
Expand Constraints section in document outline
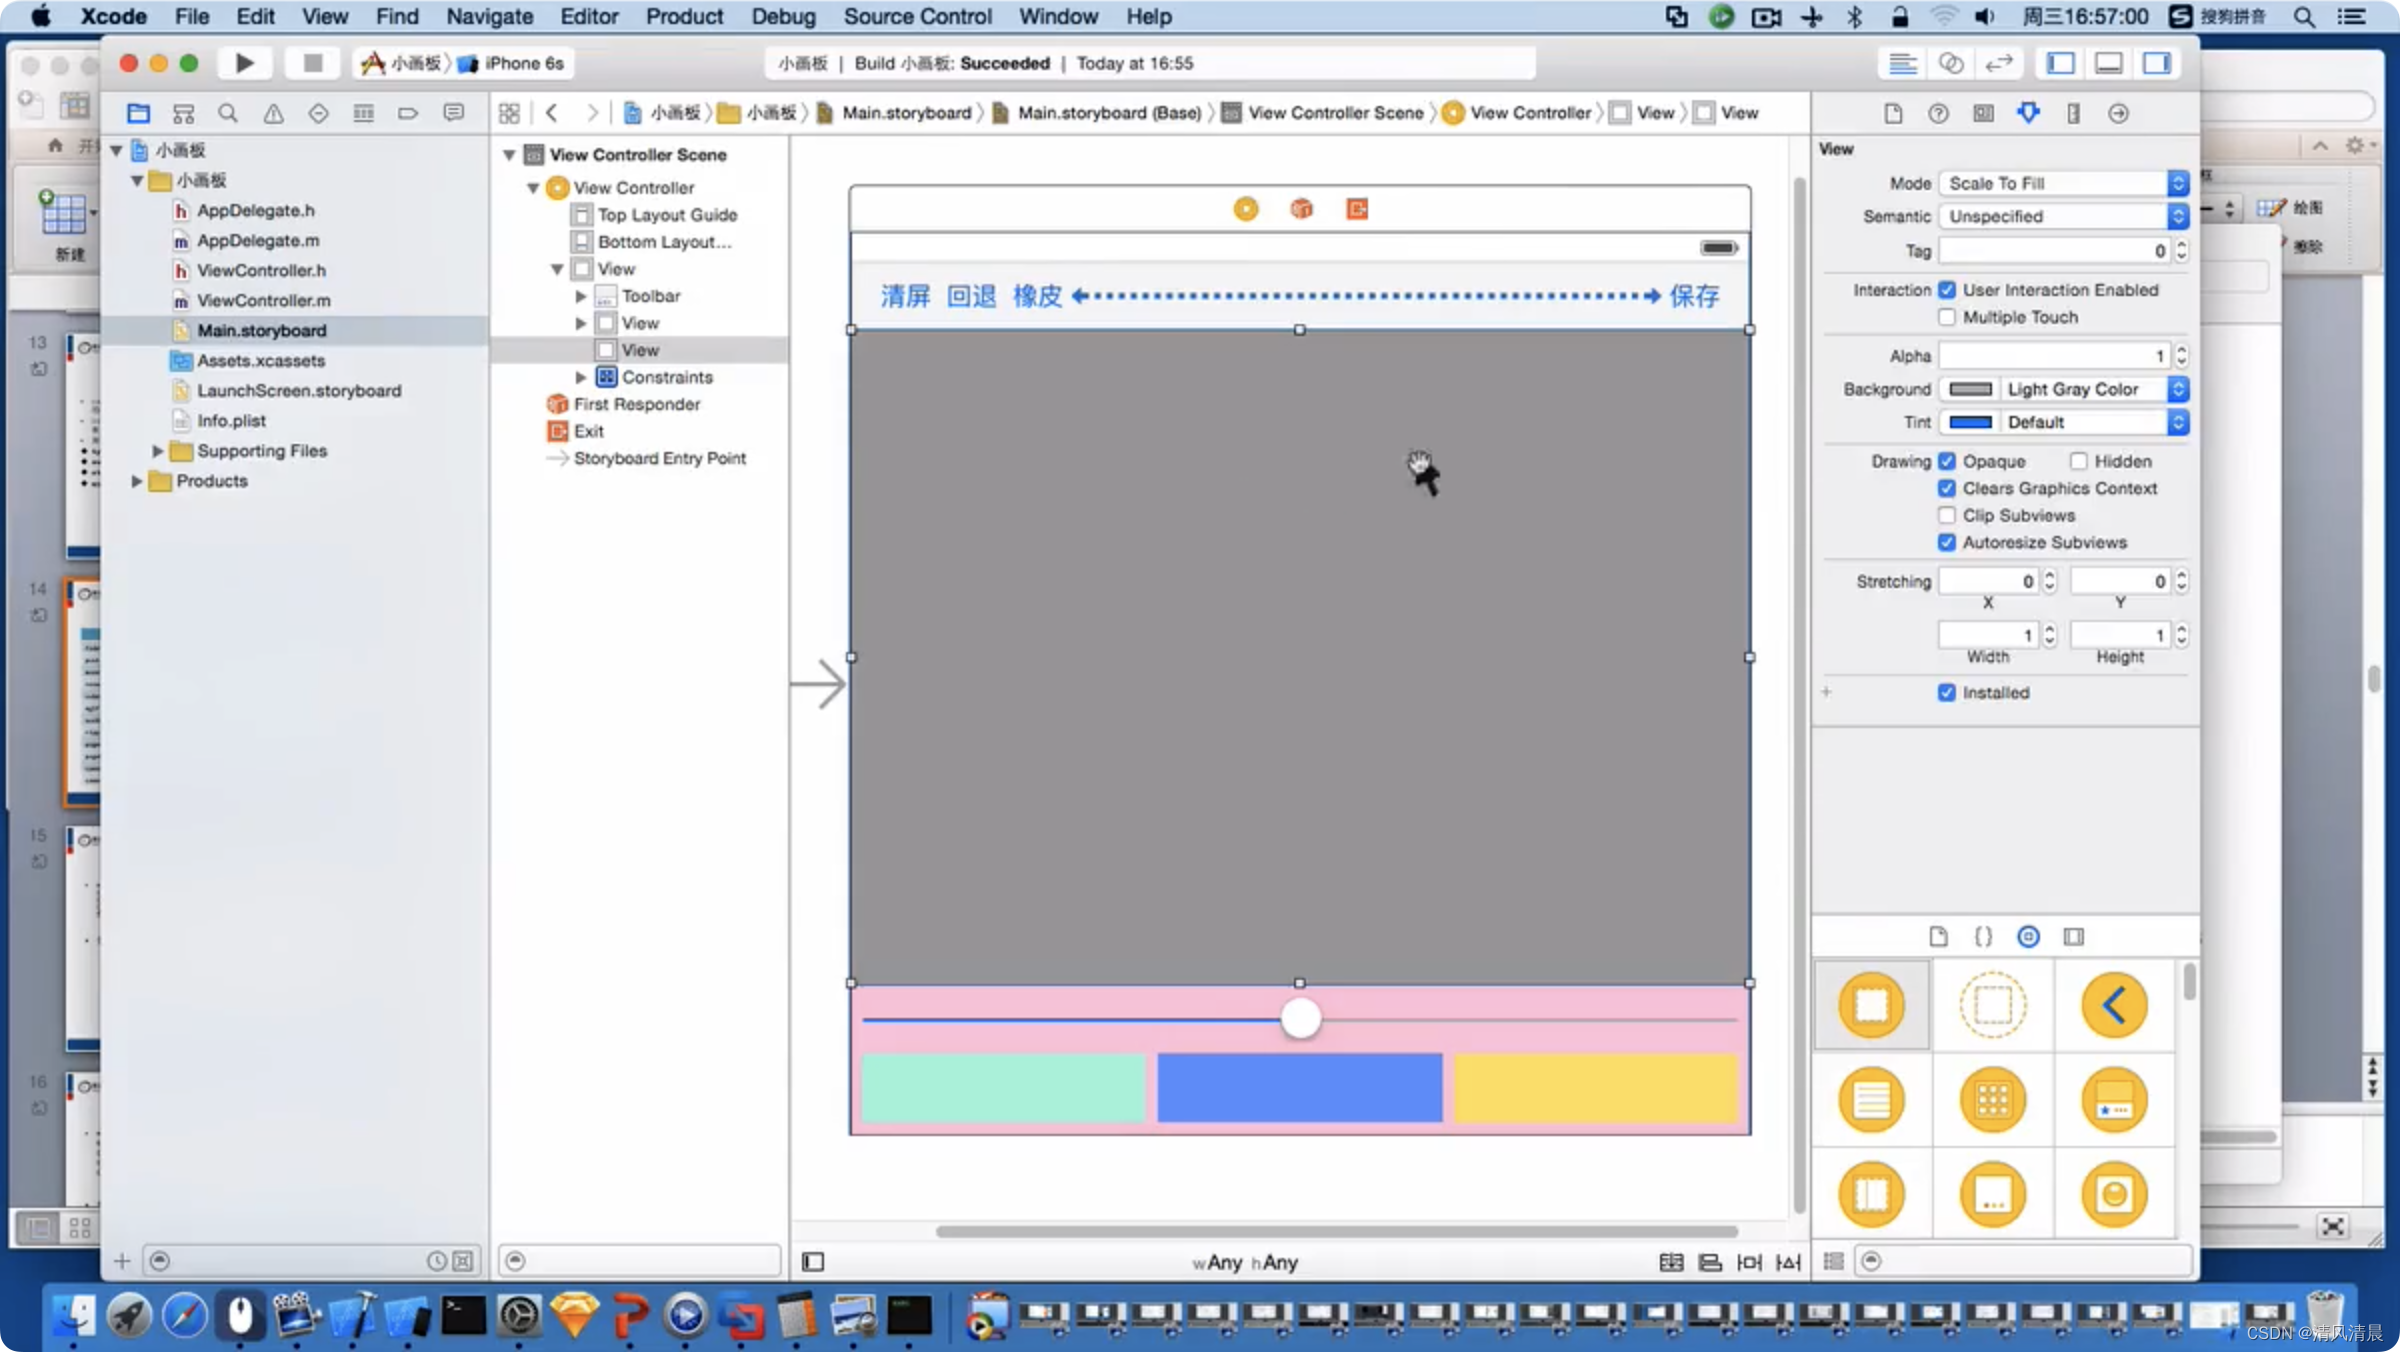580,376
